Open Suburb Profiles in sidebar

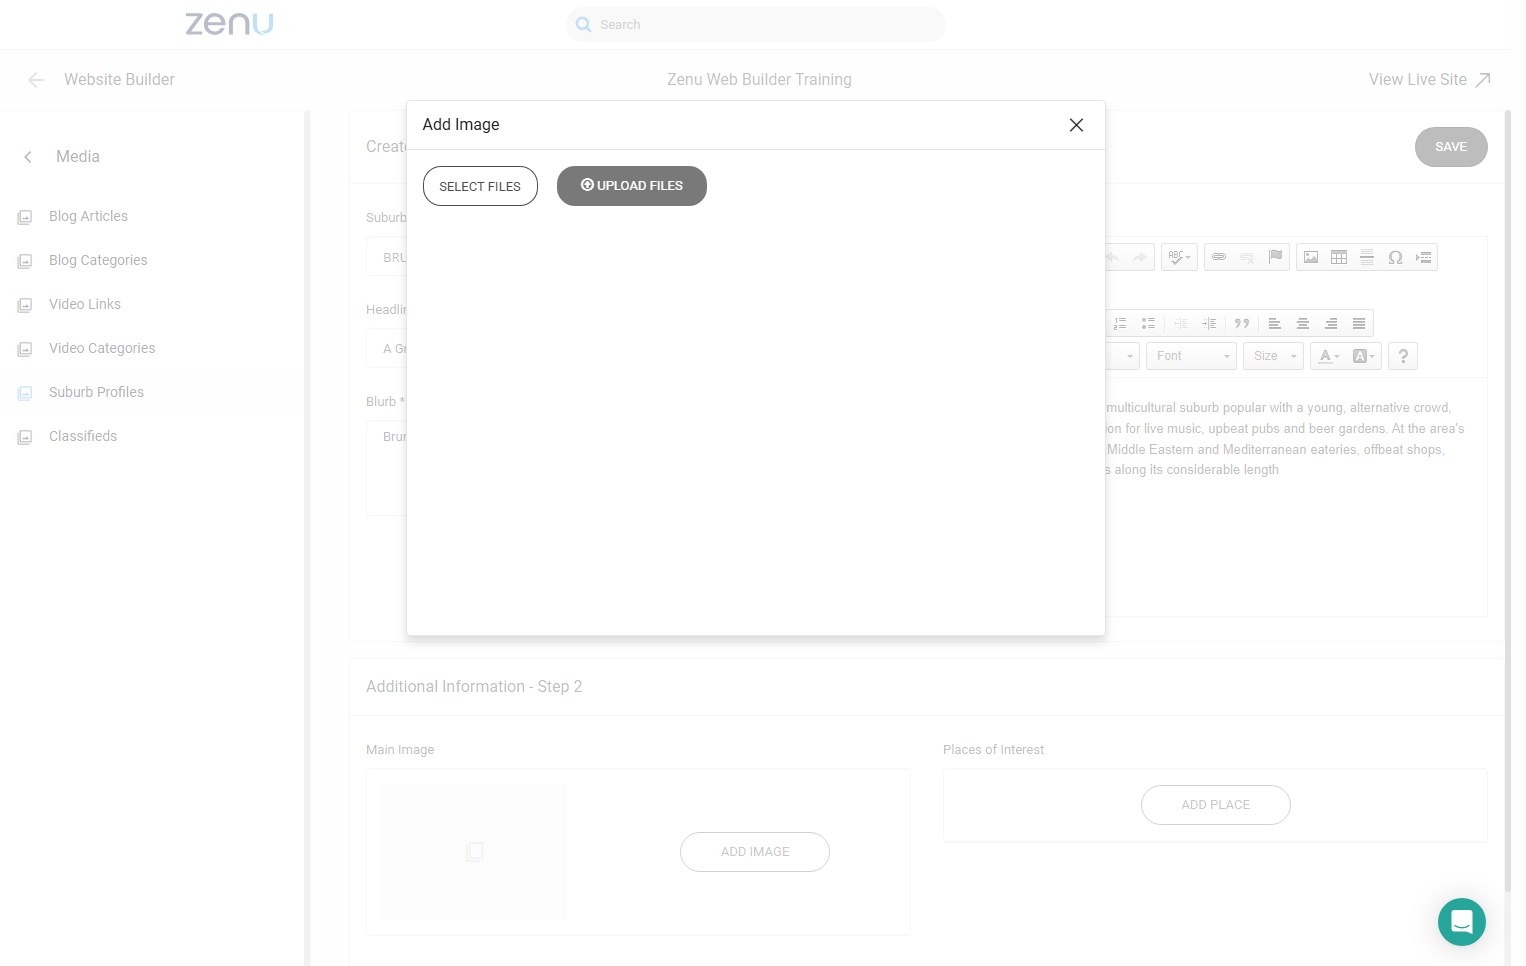(96, 392)
